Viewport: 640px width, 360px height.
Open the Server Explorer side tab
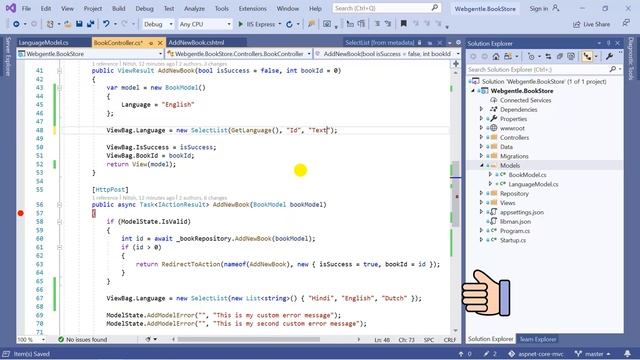click(x=8, y=56)
